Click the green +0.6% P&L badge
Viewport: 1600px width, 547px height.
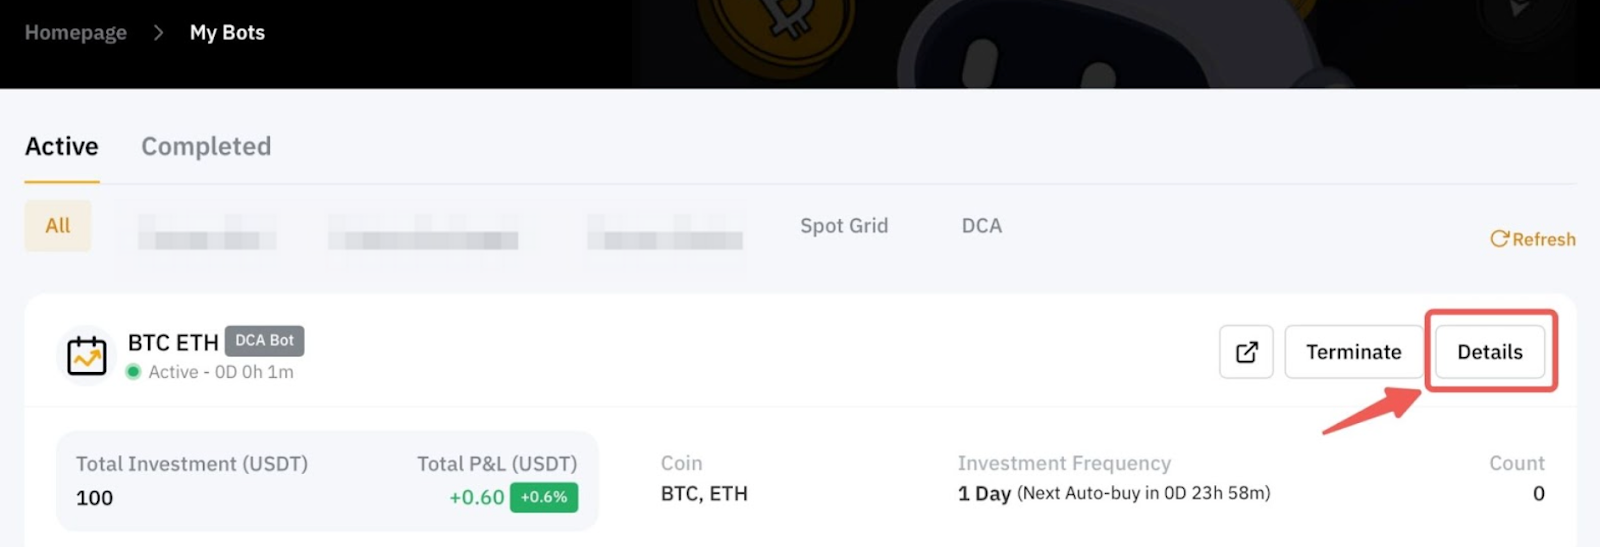tap(544, 497)
